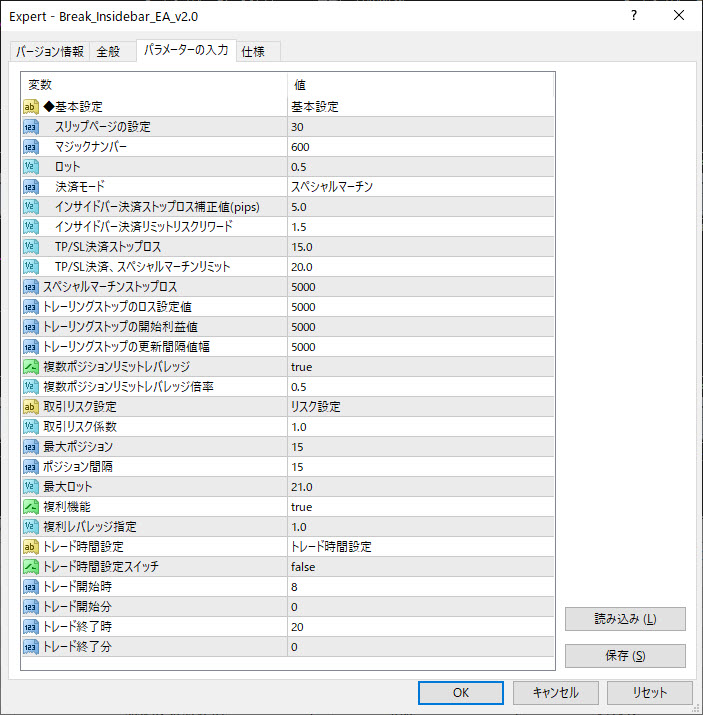Screen dimensions: 703x715
Task: Toggle the true value of 複利機能
Action: point(421,507)
